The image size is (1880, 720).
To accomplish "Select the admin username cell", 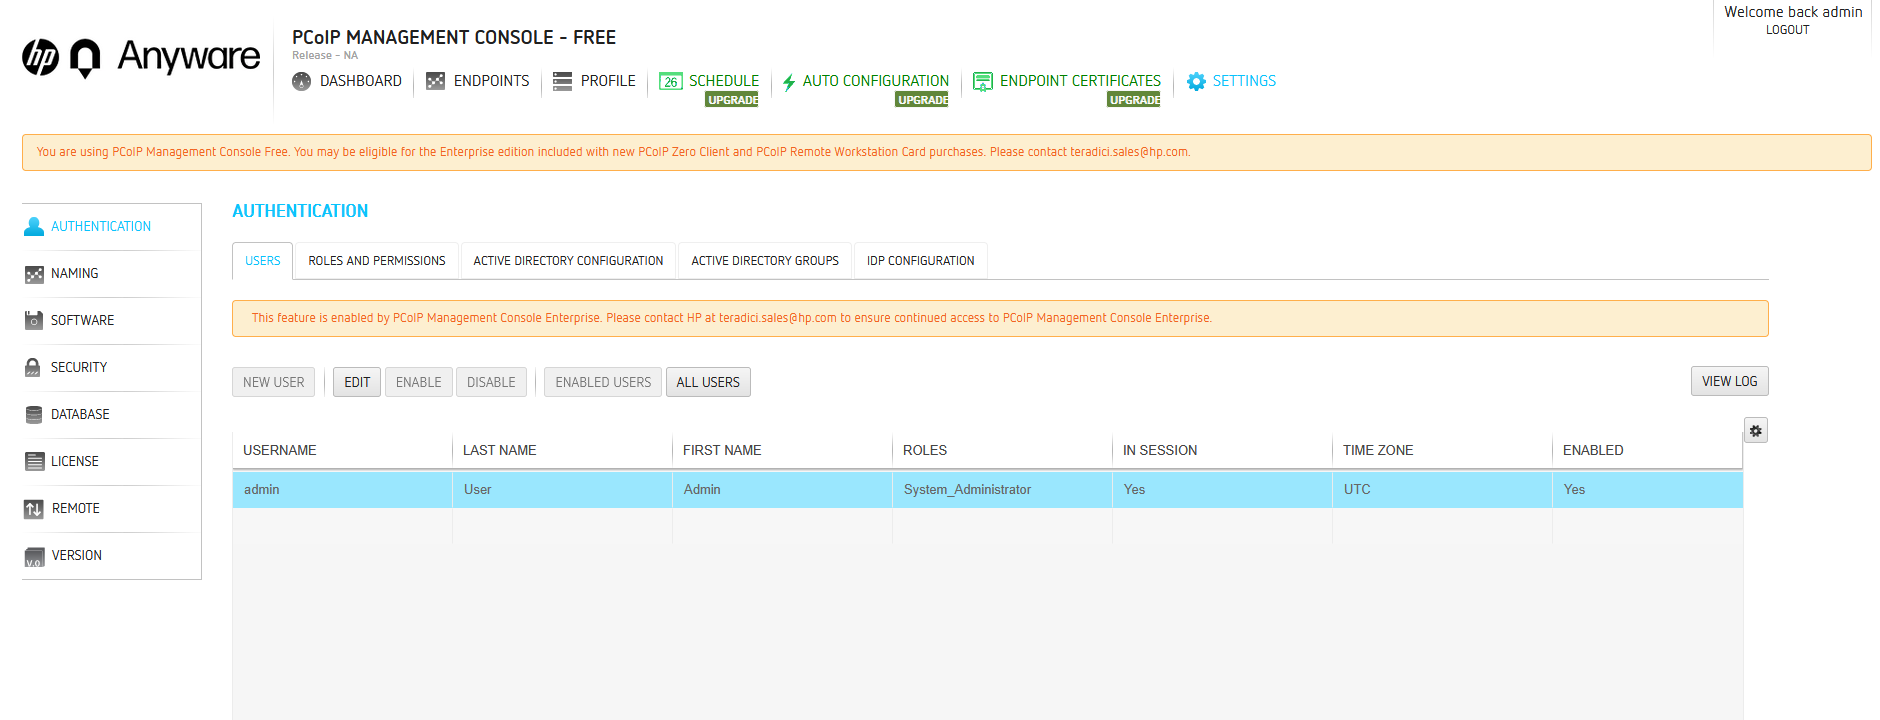I will tap(342, 490).
